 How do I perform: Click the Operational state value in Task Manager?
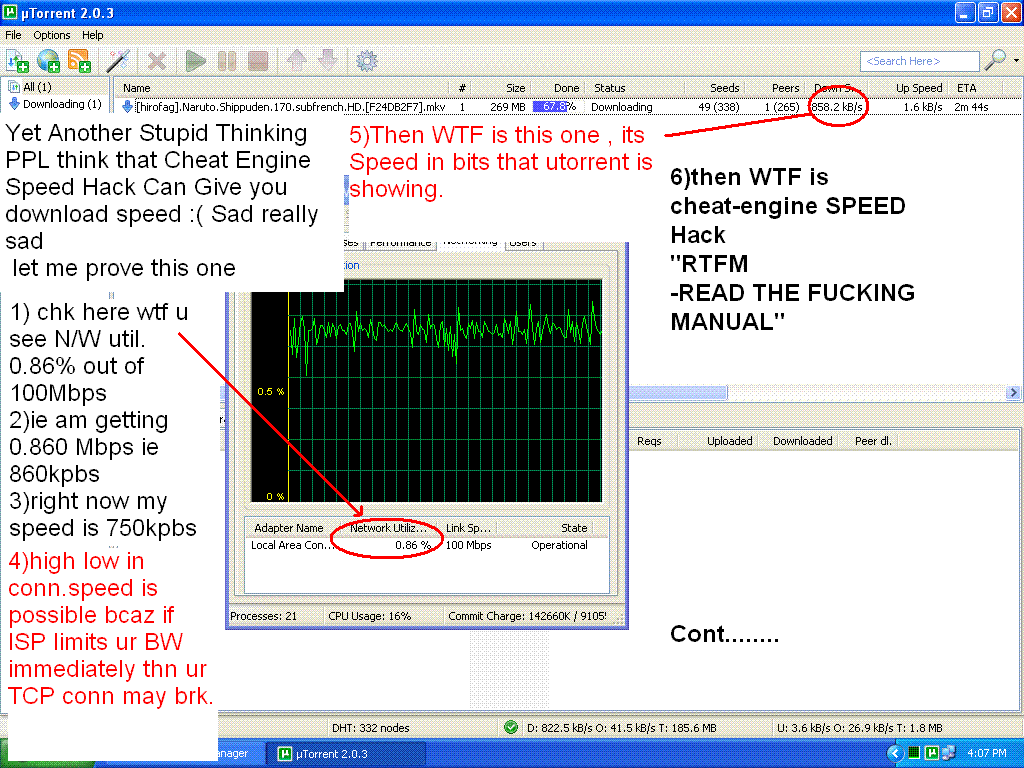[x=559, y=545]
